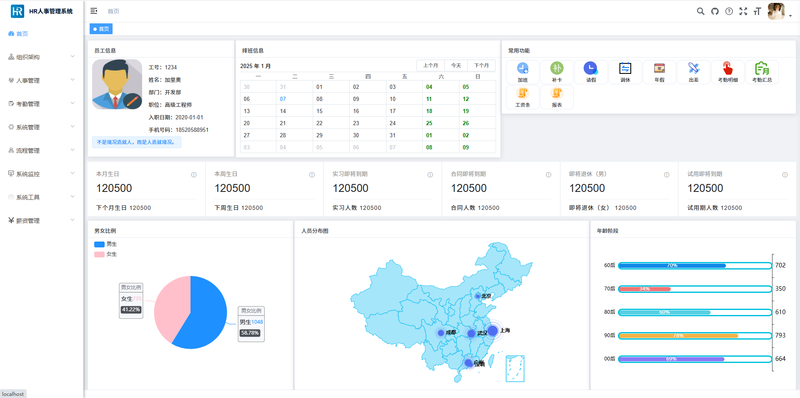Click info icon on 实习即将到期 card
The width and height of the screenshot is (800, 398).
coord(430,175)
